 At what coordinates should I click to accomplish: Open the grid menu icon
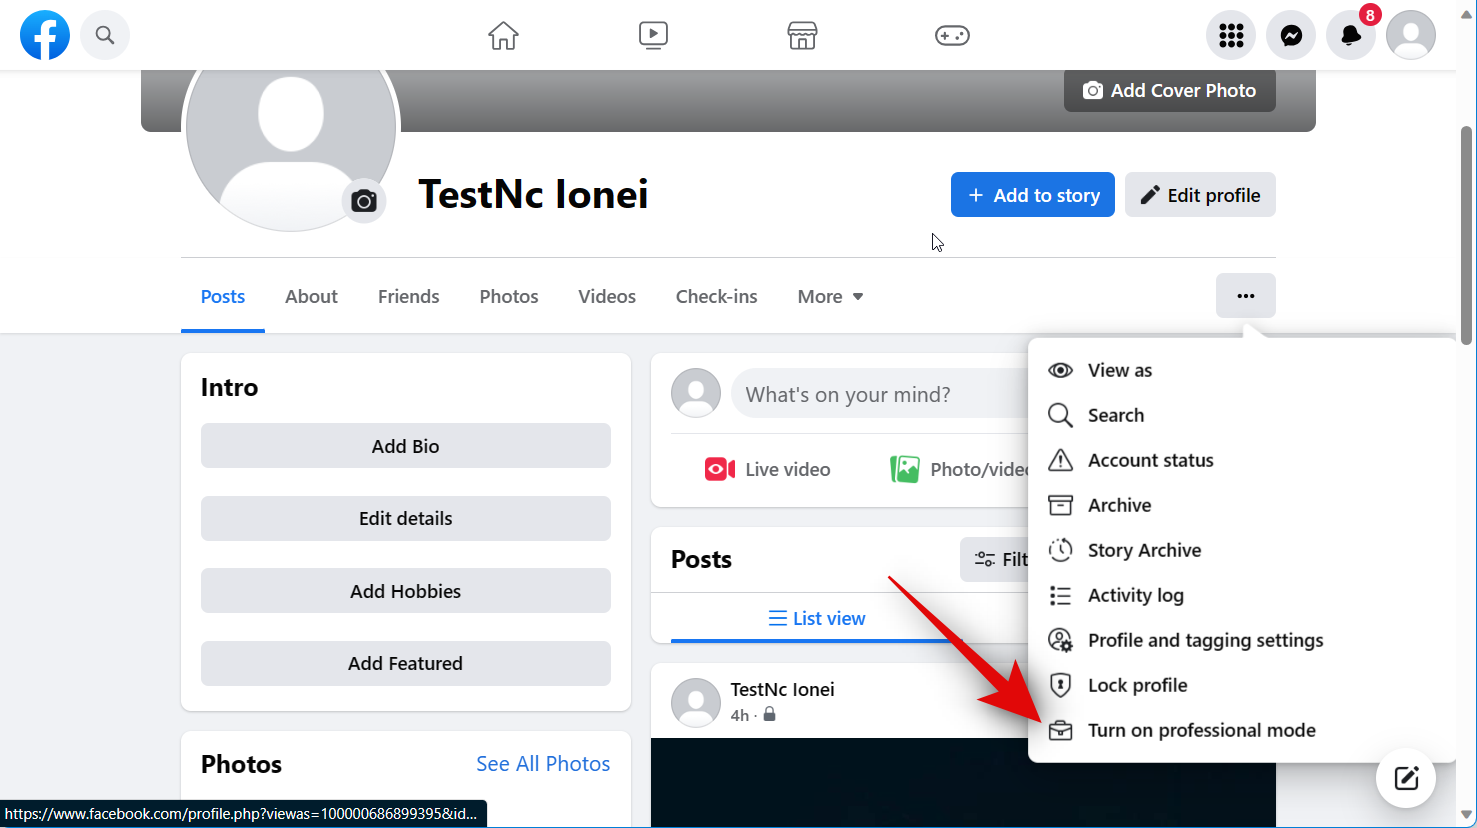click(x=1231, y=36)
